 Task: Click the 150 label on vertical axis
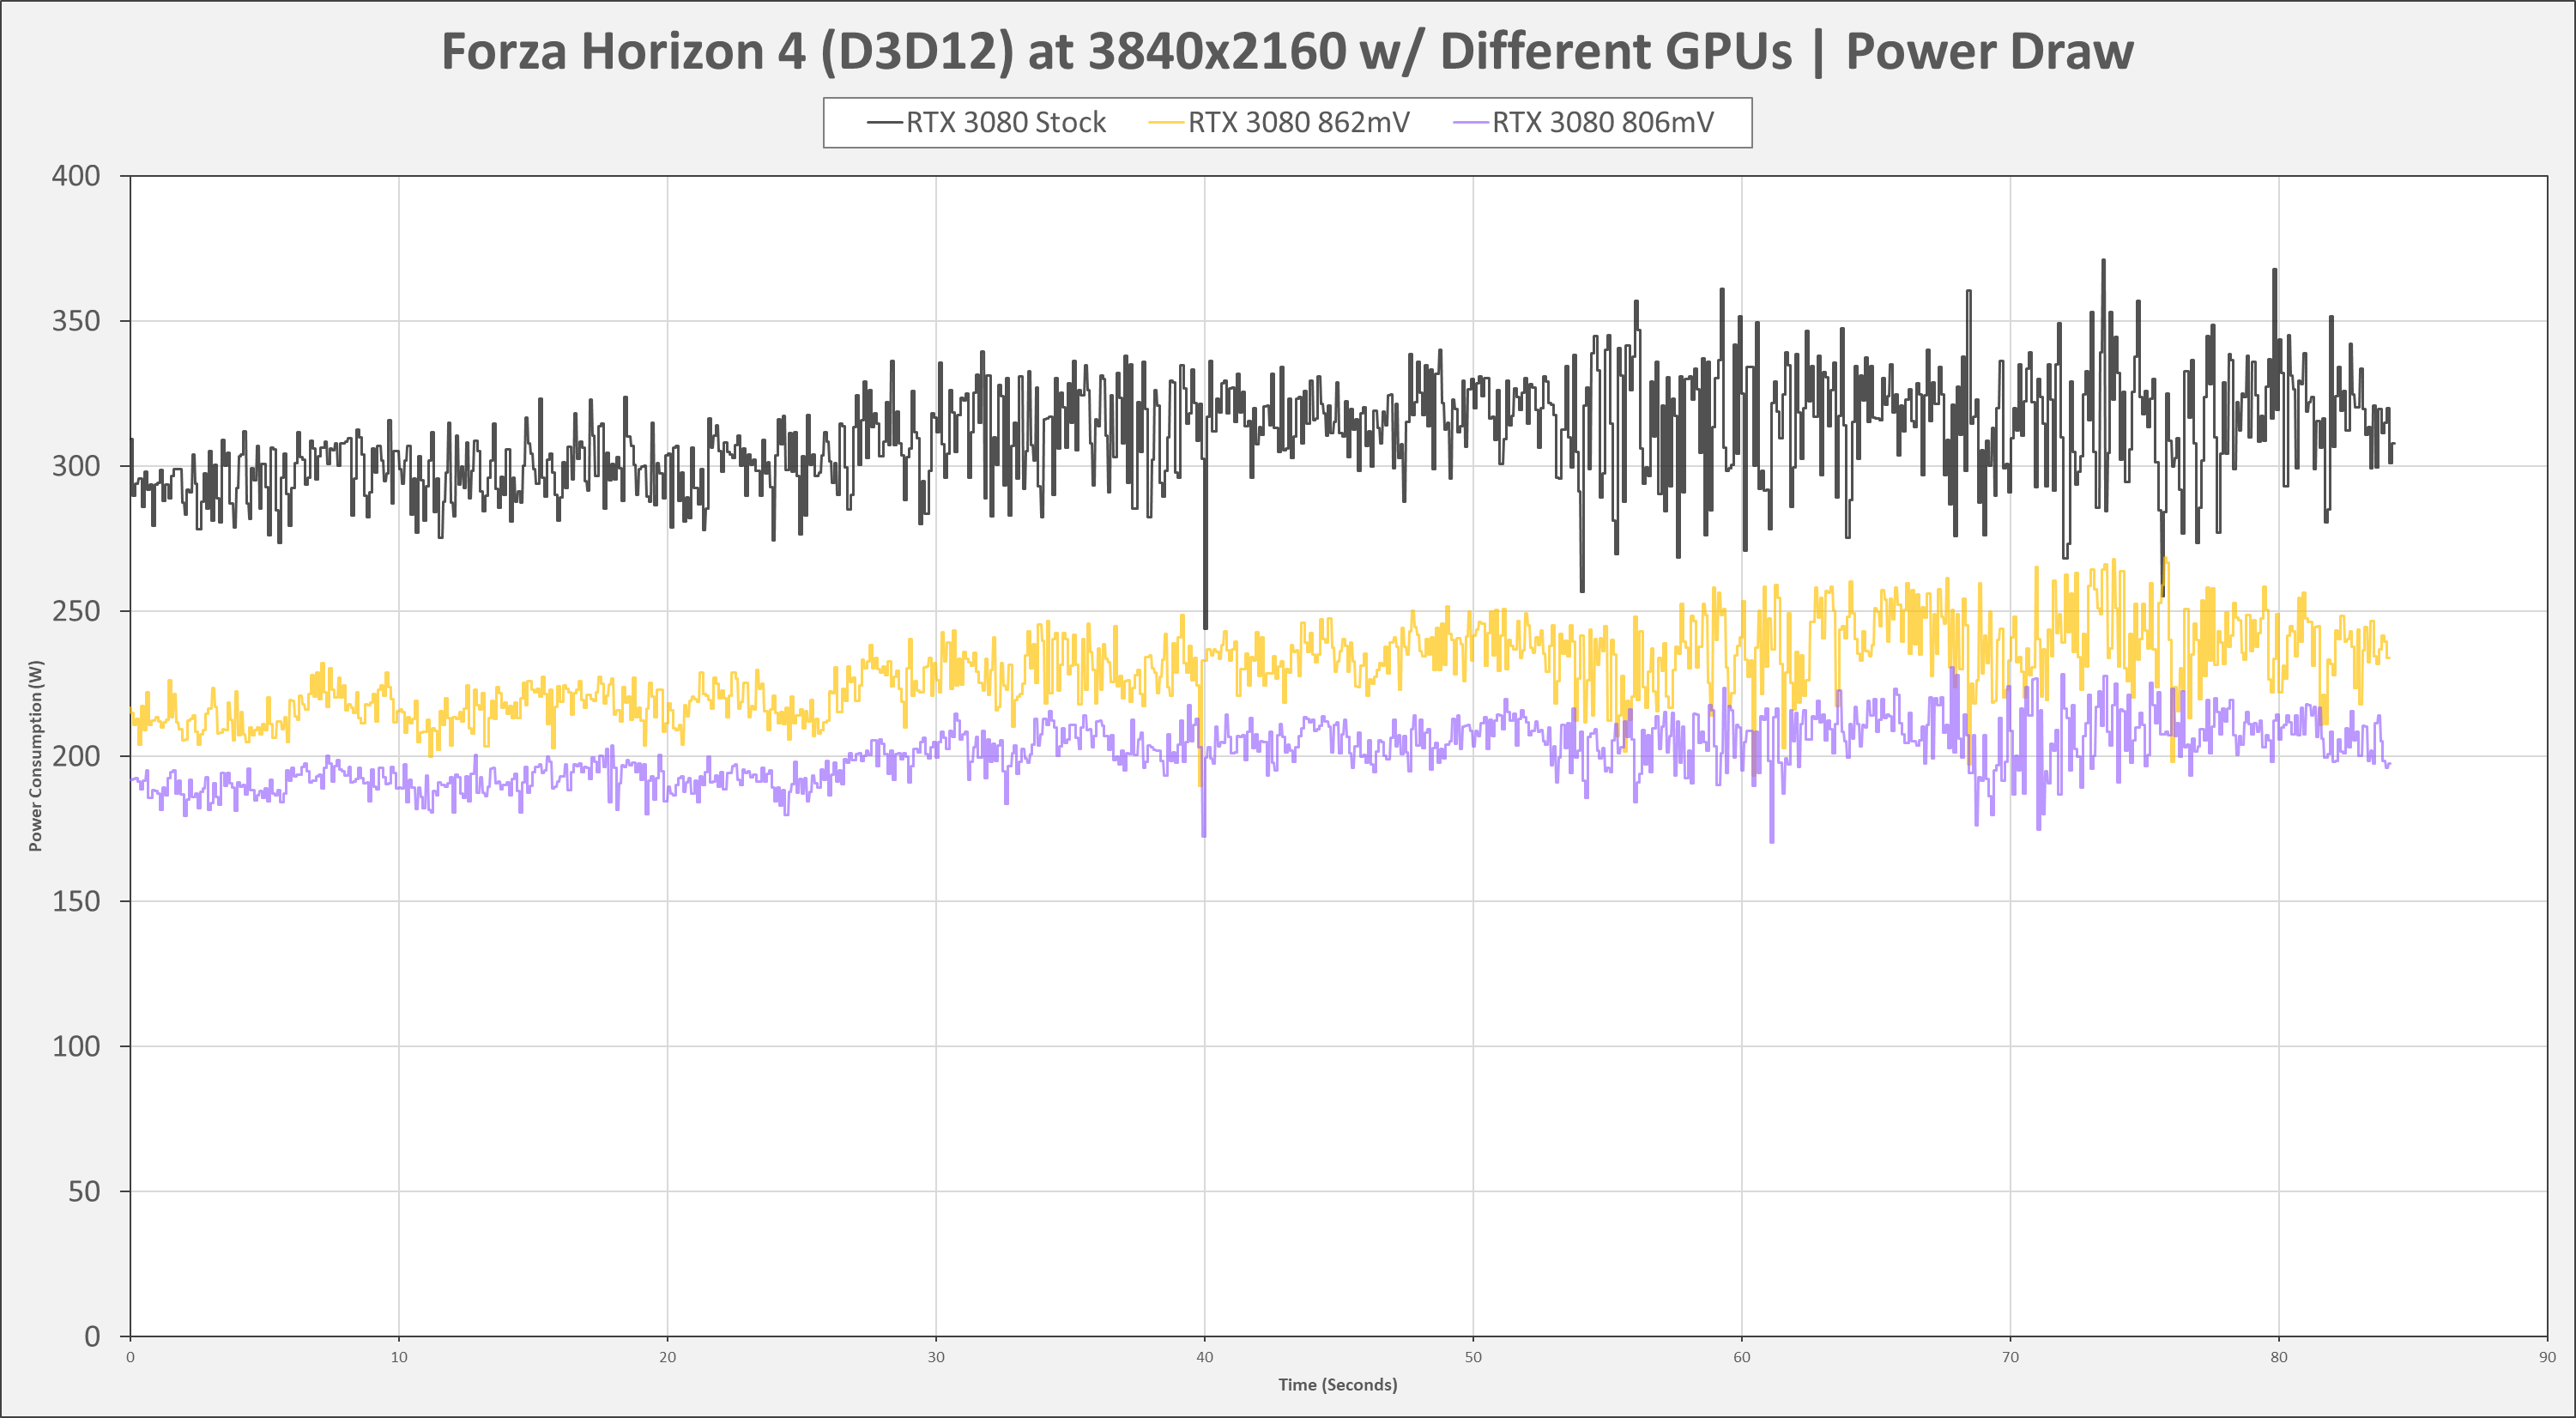click(x=76, y=901)
